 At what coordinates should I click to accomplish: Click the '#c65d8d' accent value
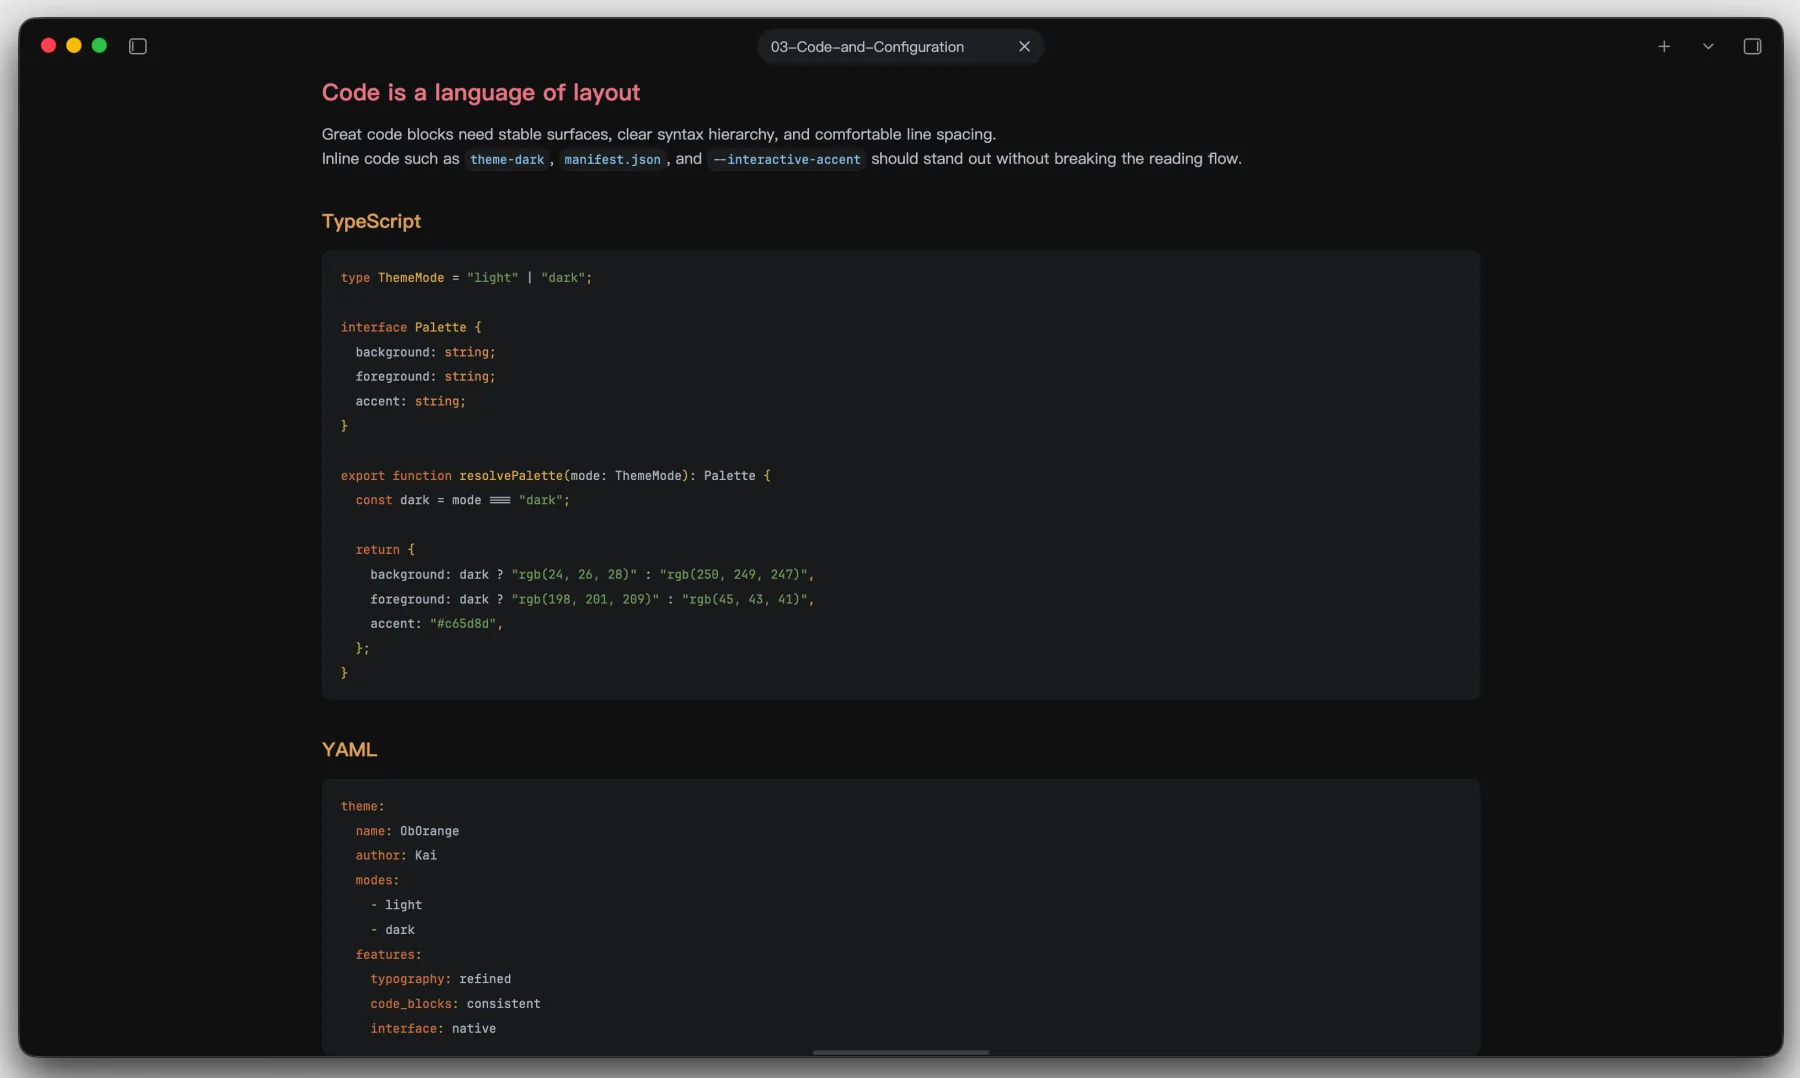coord(463,623)
